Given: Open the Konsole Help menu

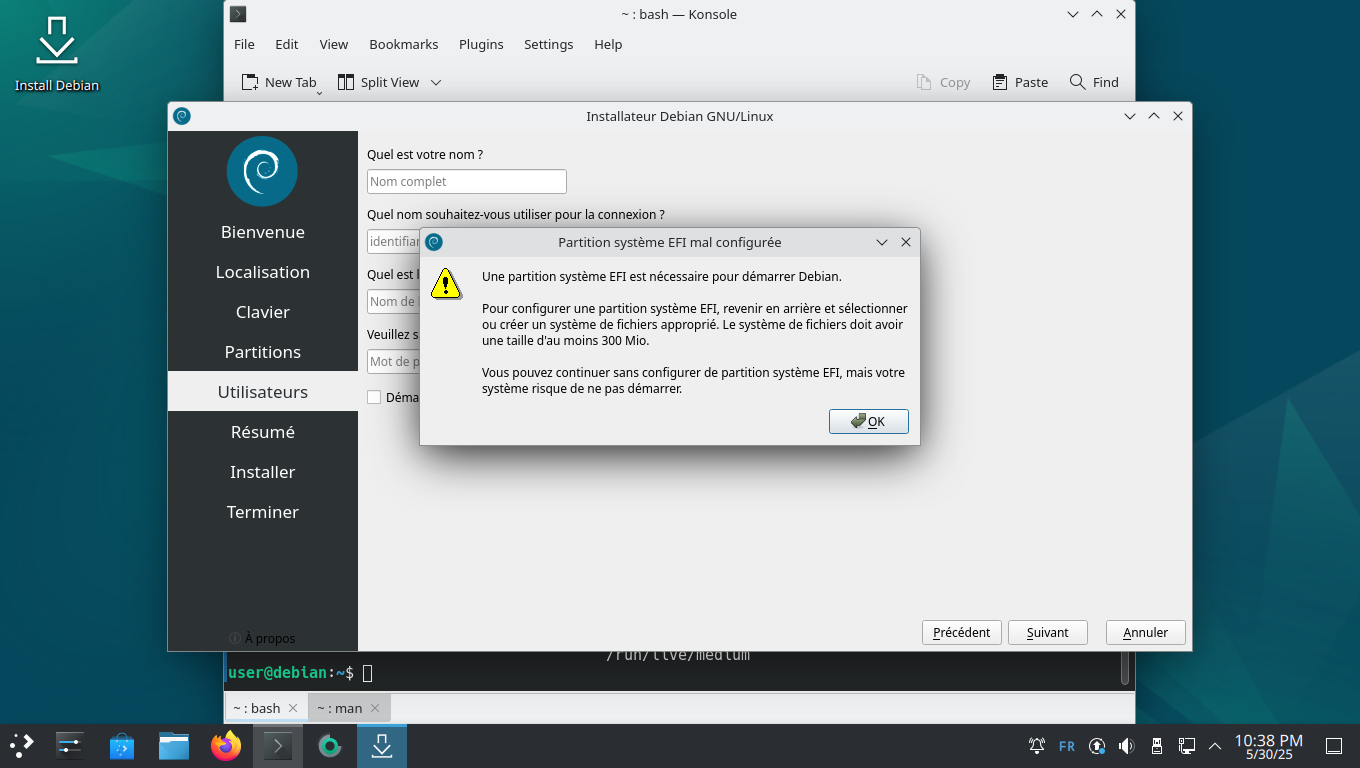Looking at the screenshot, I should tap(608, 44).
